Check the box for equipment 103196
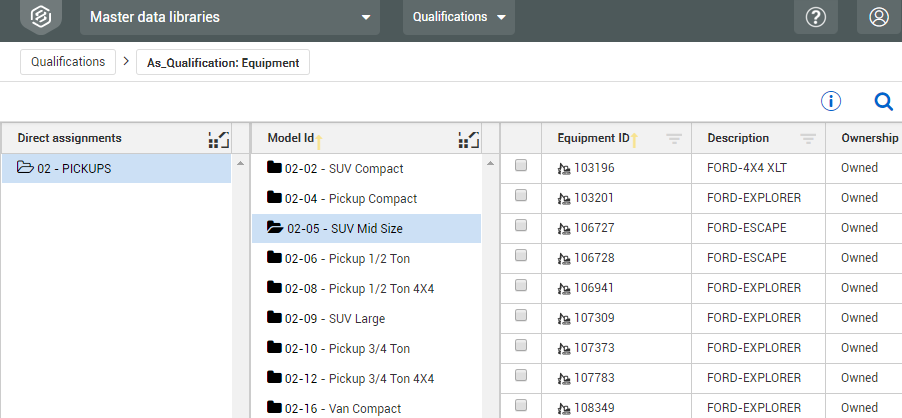 click(x=521, y=167)
